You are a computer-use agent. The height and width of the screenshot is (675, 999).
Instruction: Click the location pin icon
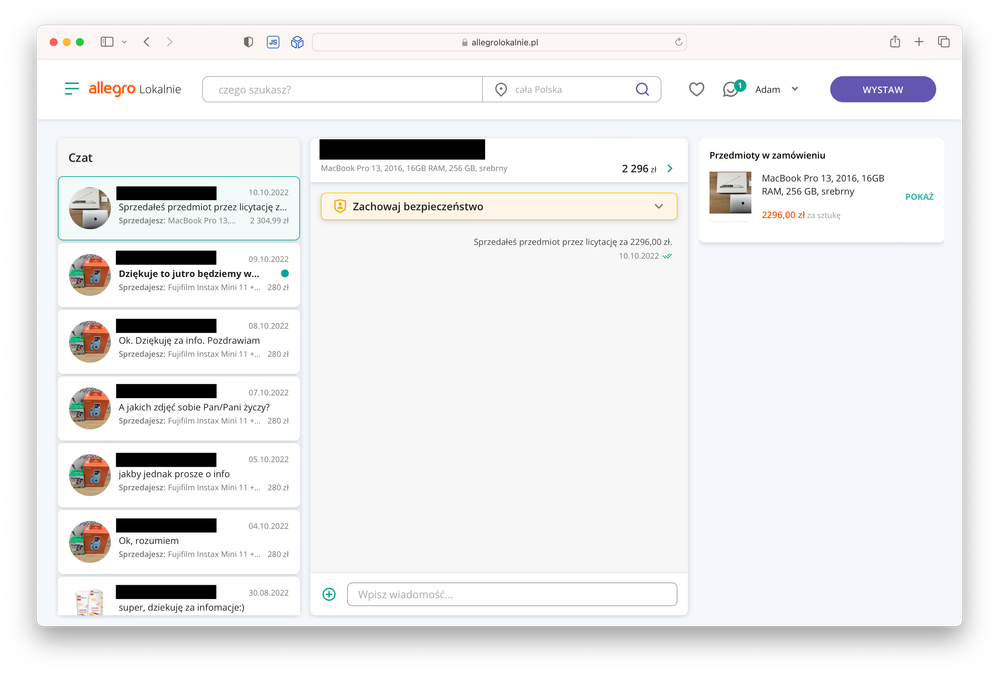pos(501,90)
